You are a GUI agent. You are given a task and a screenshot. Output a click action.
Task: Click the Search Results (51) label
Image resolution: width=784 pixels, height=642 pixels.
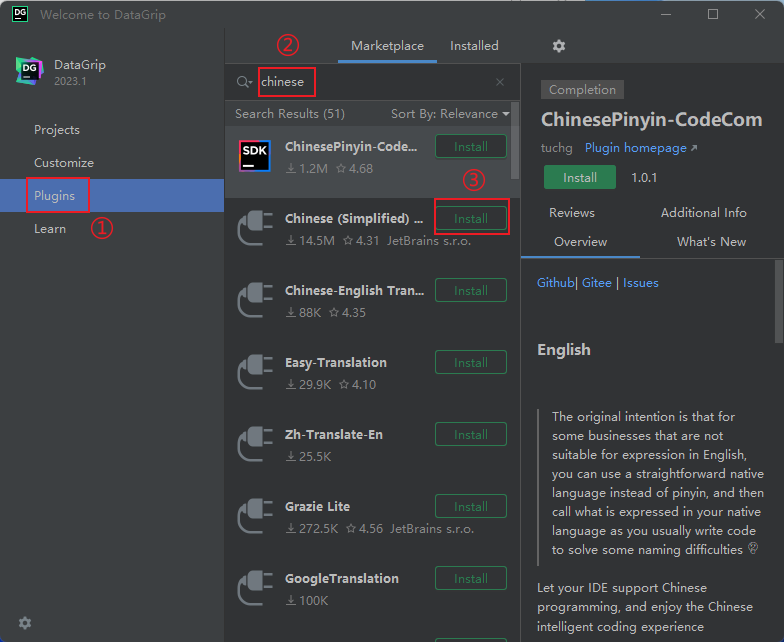point(290,114)
